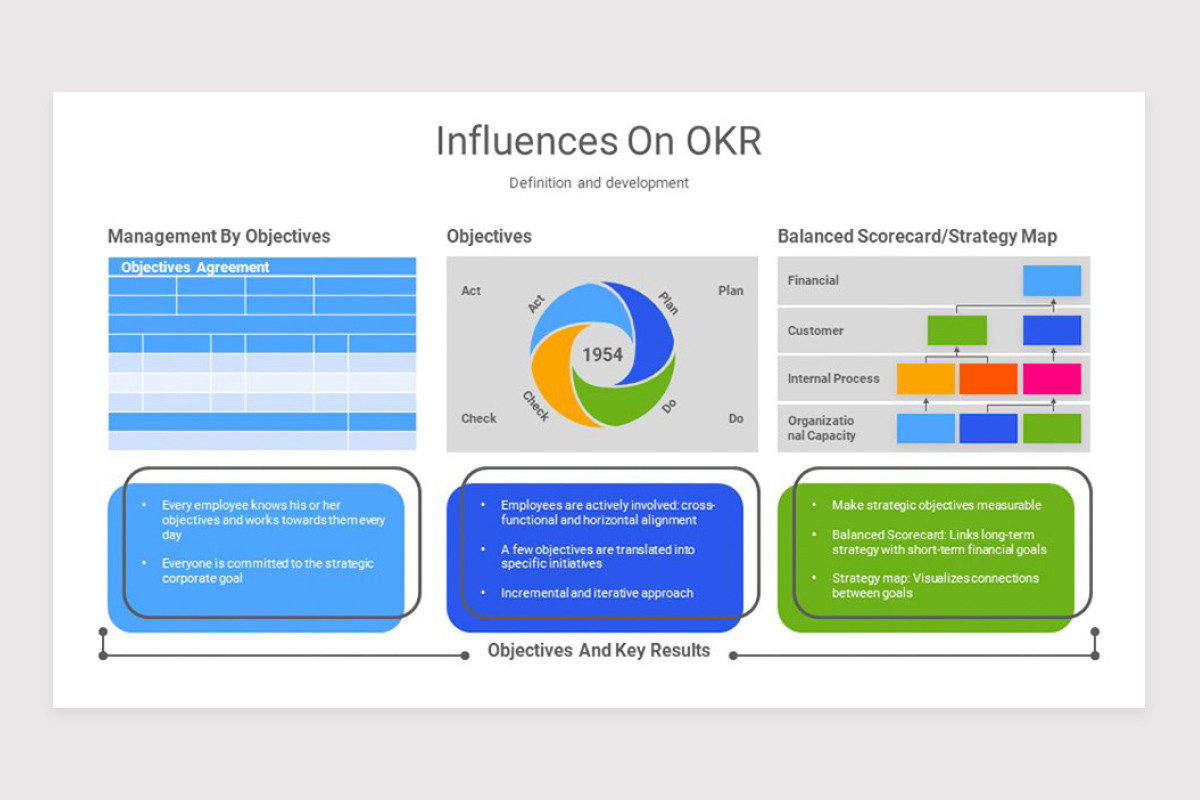Click the red-orange box in Internal Process row
This screenshot has height=800, width=1200.
[988, 379]
